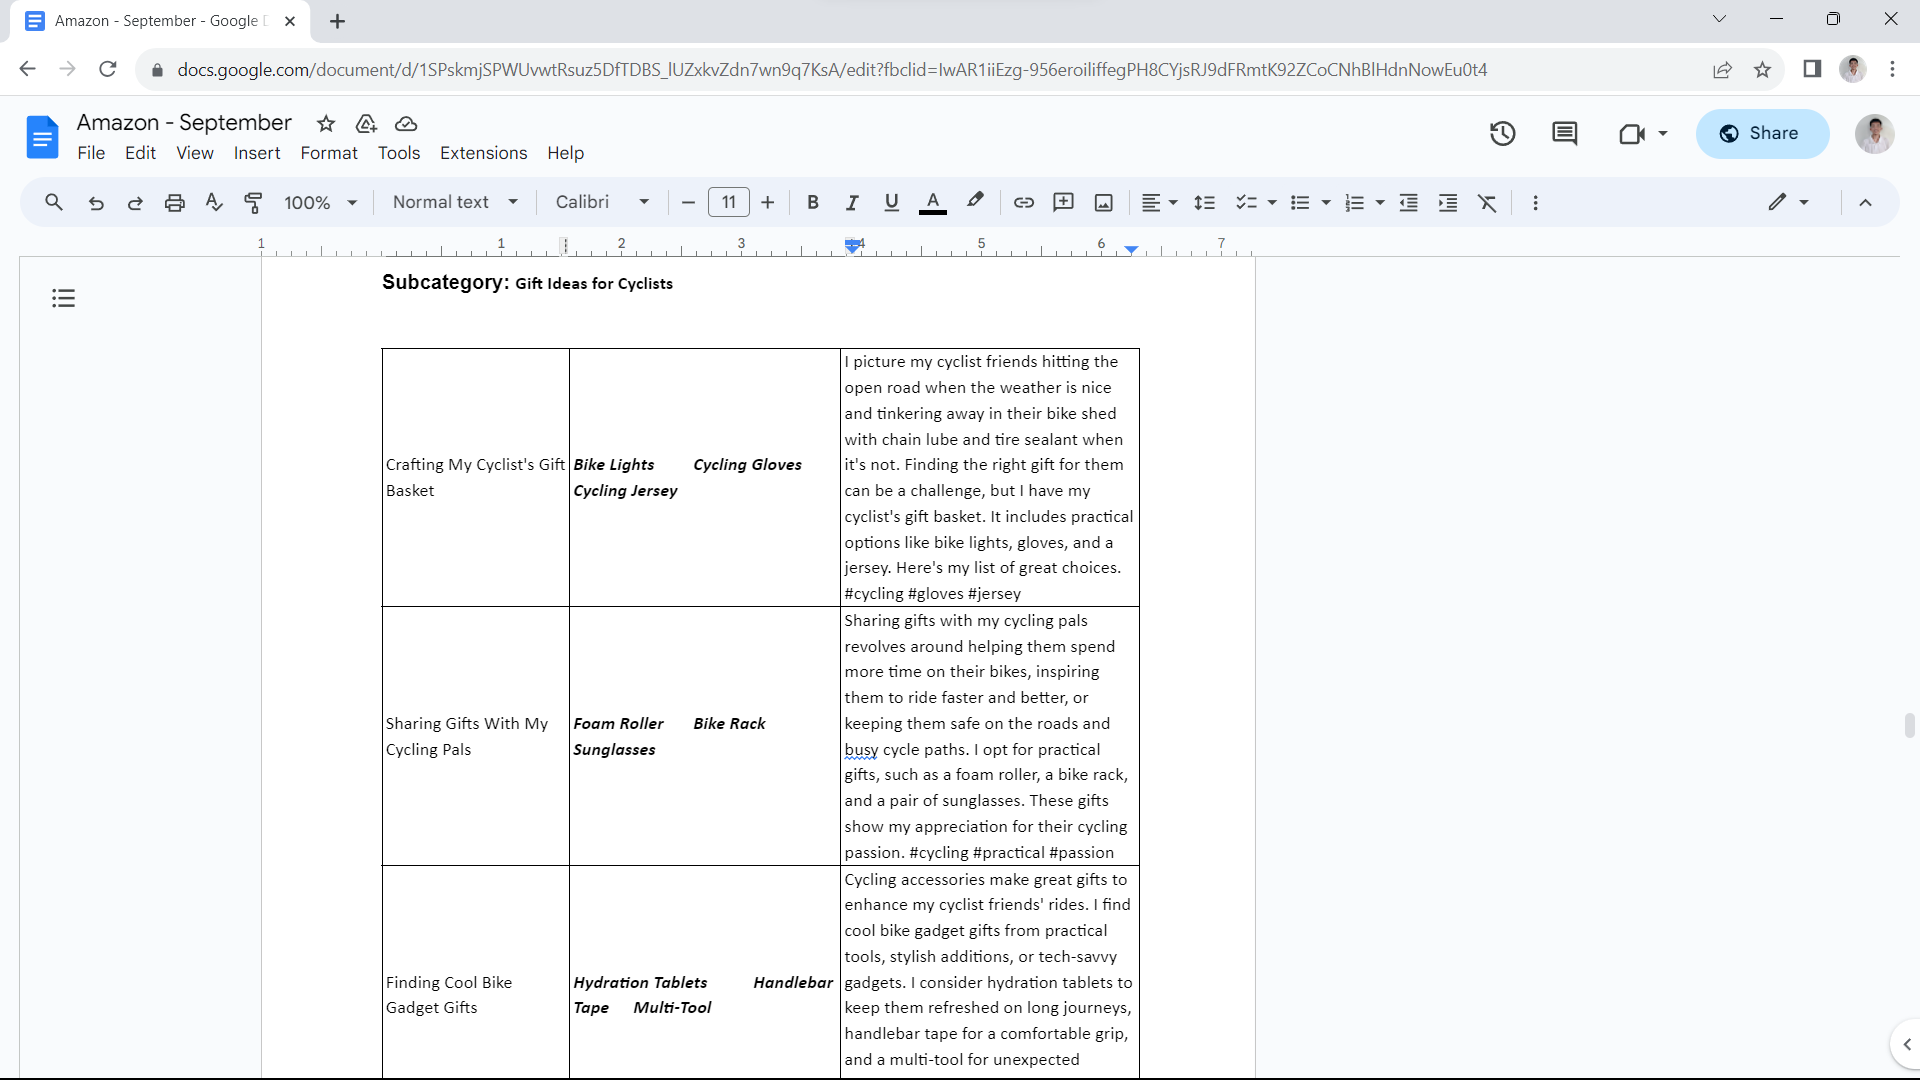
Task: Open the Edit menu
Action: pos(140,153)
